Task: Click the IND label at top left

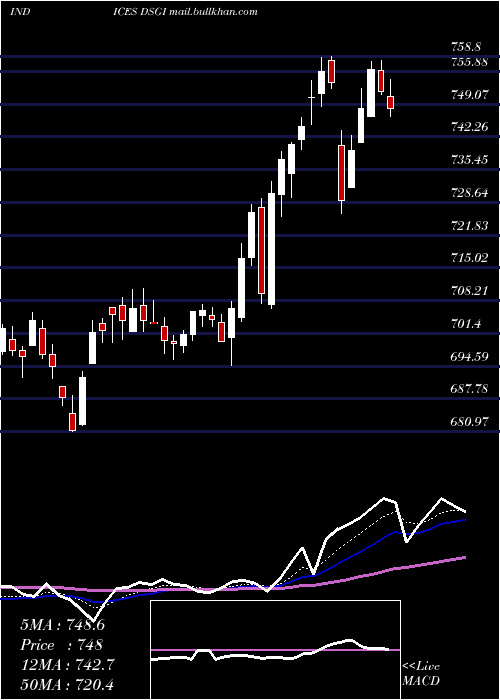Action: point(20,12)
